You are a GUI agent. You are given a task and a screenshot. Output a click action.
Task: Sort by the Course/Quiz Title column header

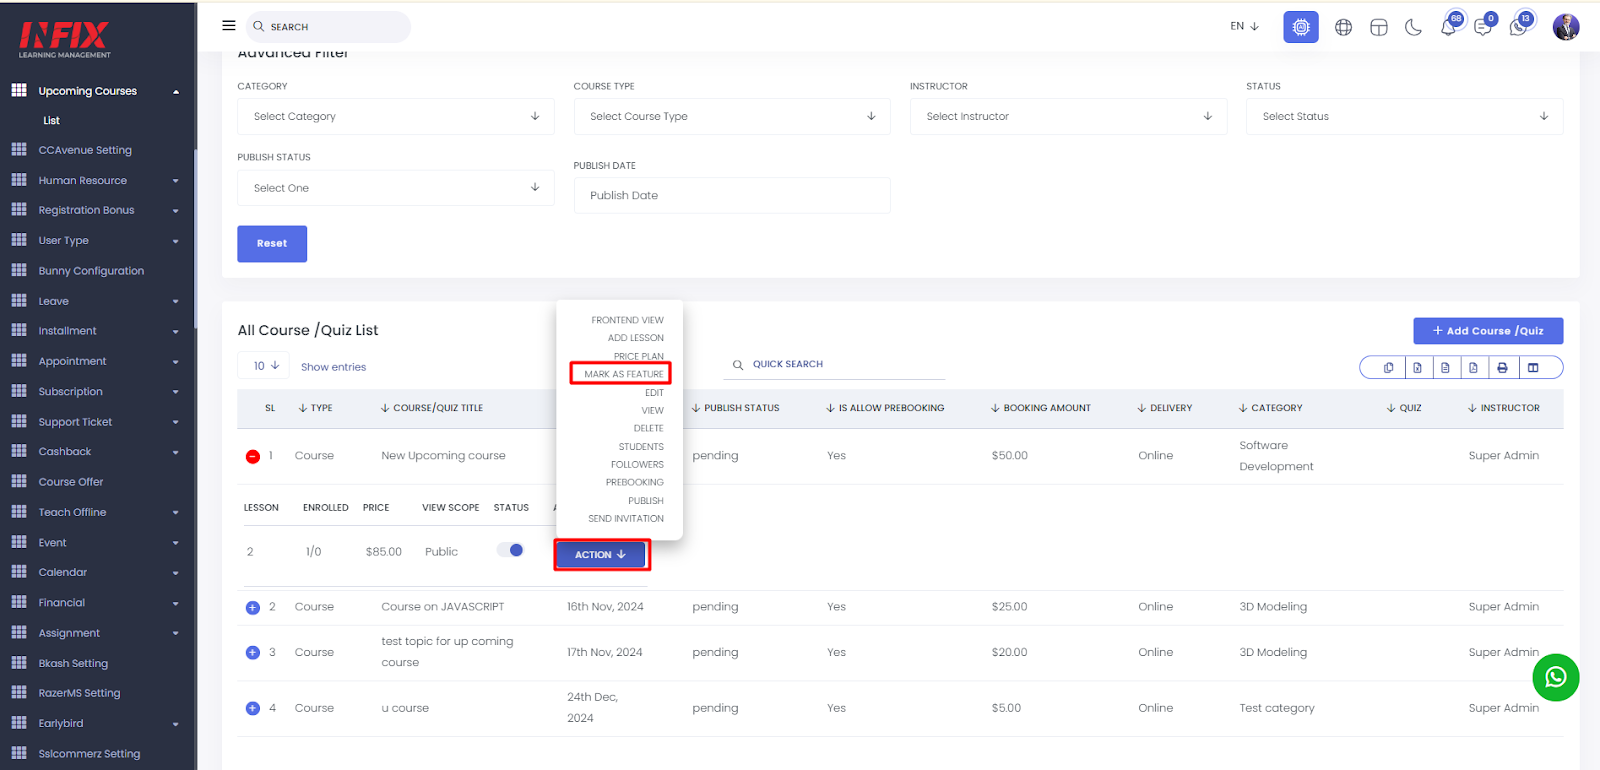coord(431,408)
